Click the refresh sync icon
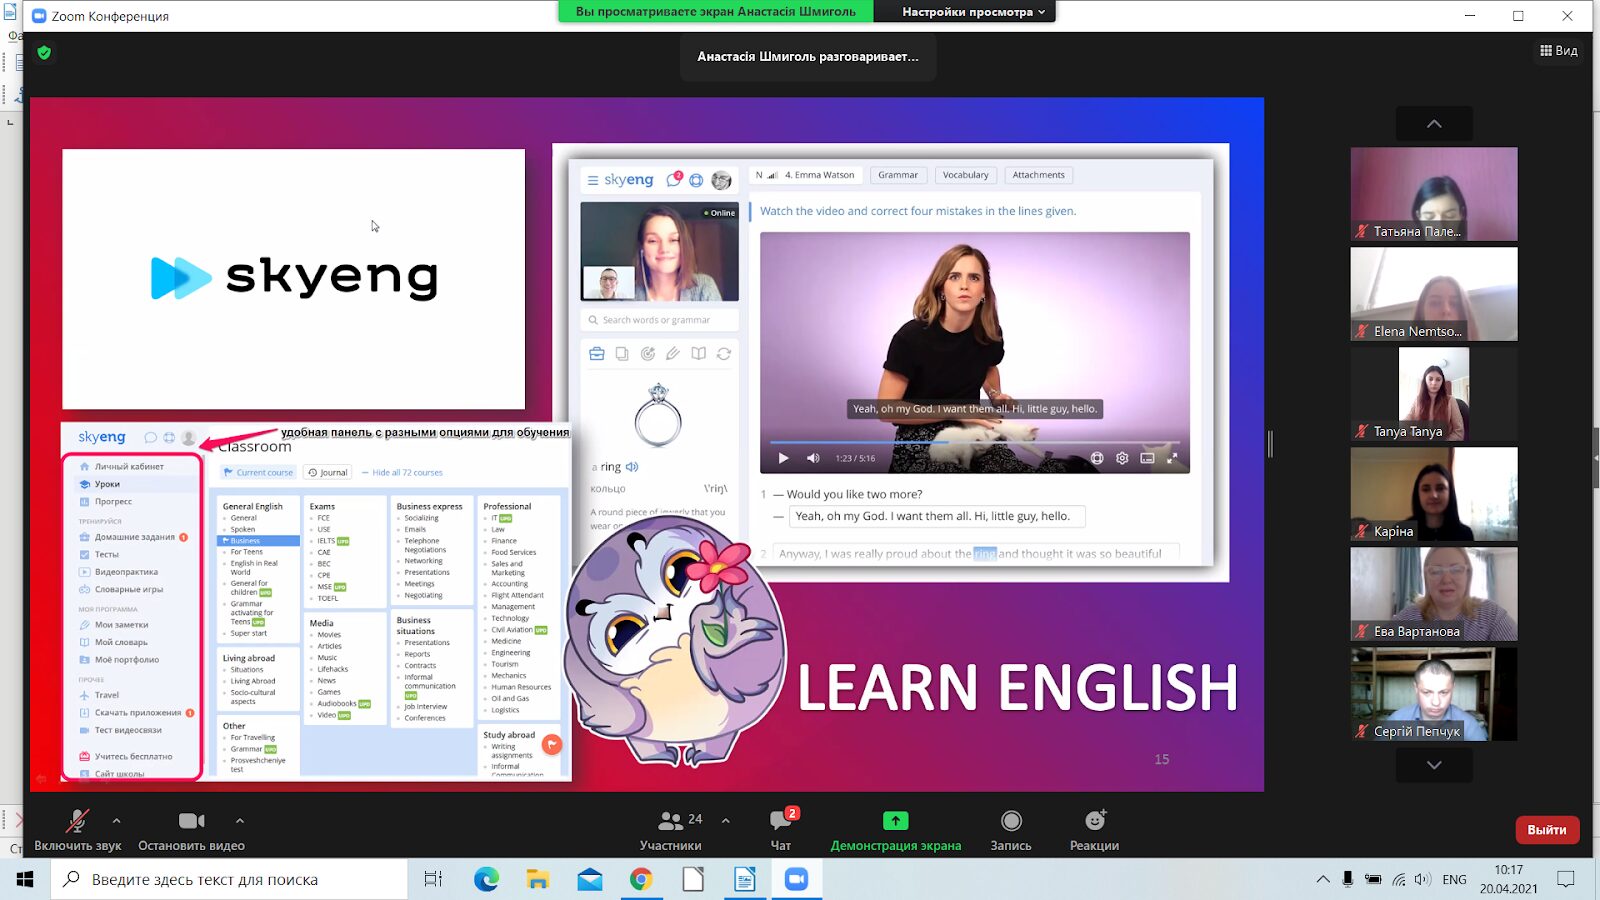The image size is (1600, 900). (x=724, y=354)
